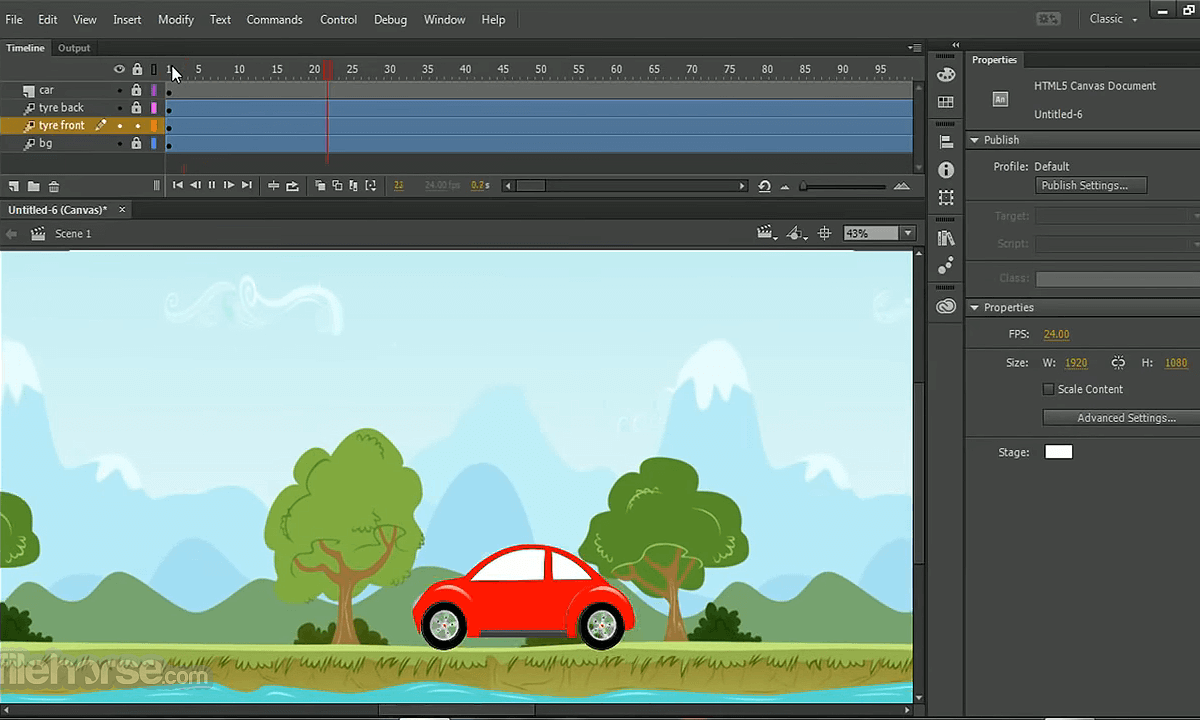Click the Publish Settings button
This screenshot has height=720, width=1200.
1090,185
